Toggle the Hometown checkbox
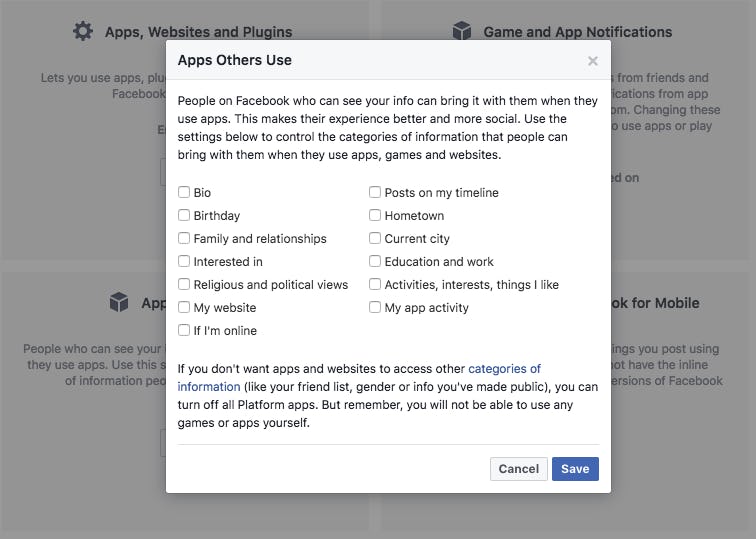 [x=375, y=215]
